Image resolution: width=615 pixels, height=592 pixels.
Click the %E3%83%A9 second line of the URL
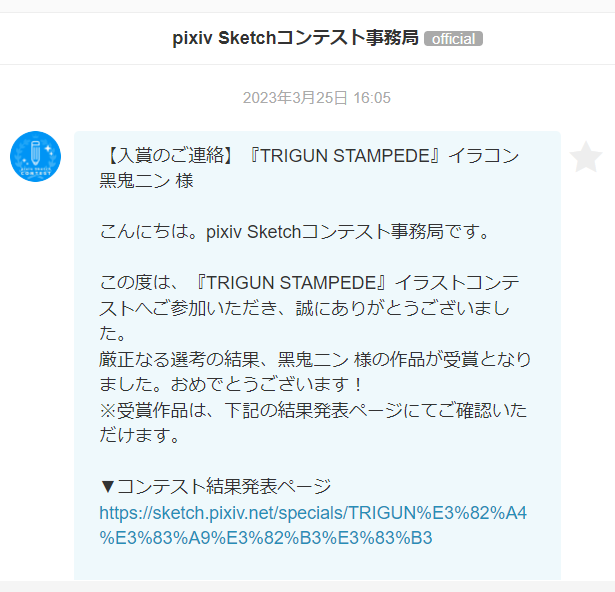click(266, 538)
